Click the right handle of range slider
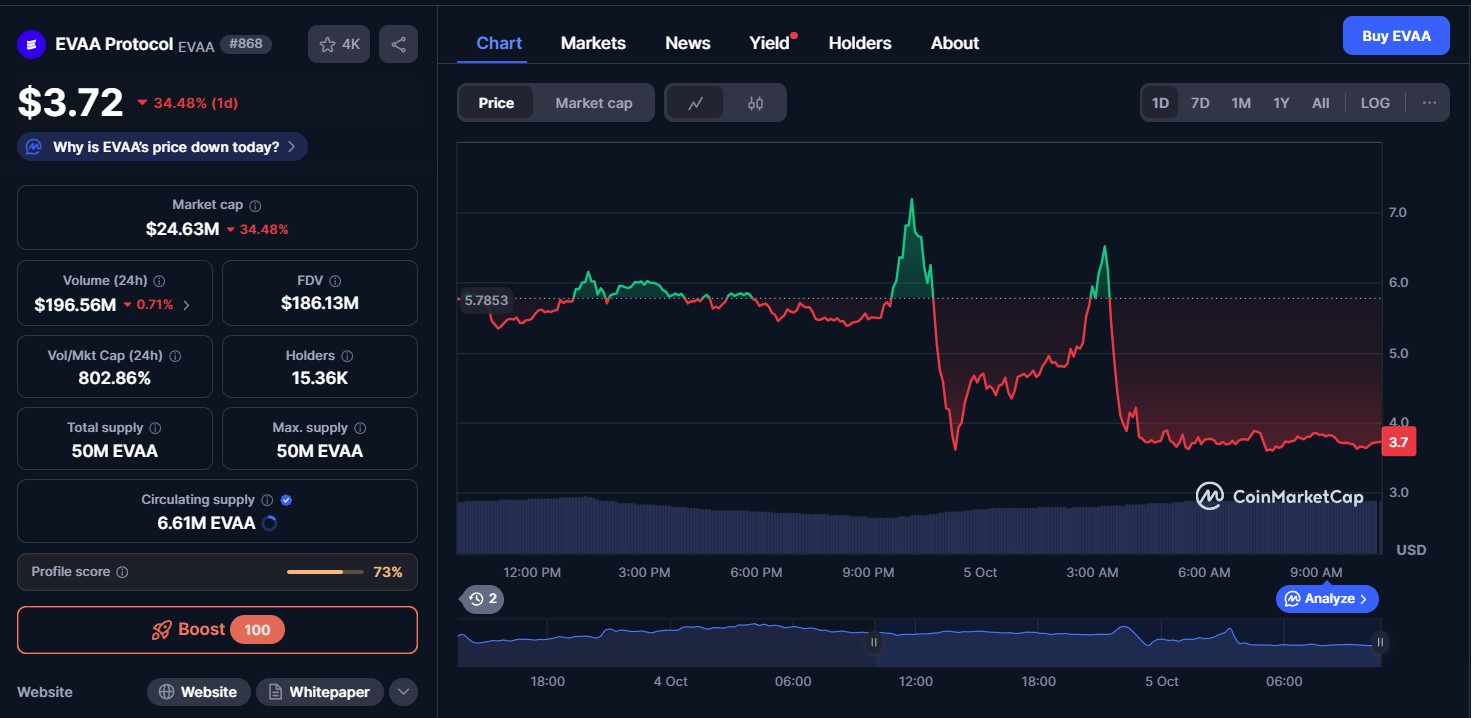 [1380, 642]
